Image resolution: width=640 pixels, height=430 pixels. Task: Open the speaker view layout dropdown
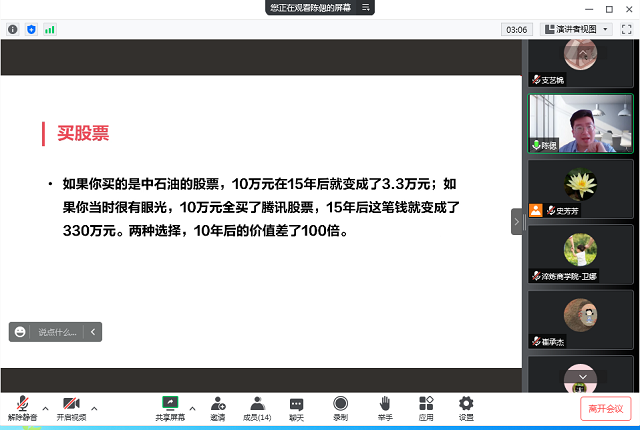pos(576,29)
